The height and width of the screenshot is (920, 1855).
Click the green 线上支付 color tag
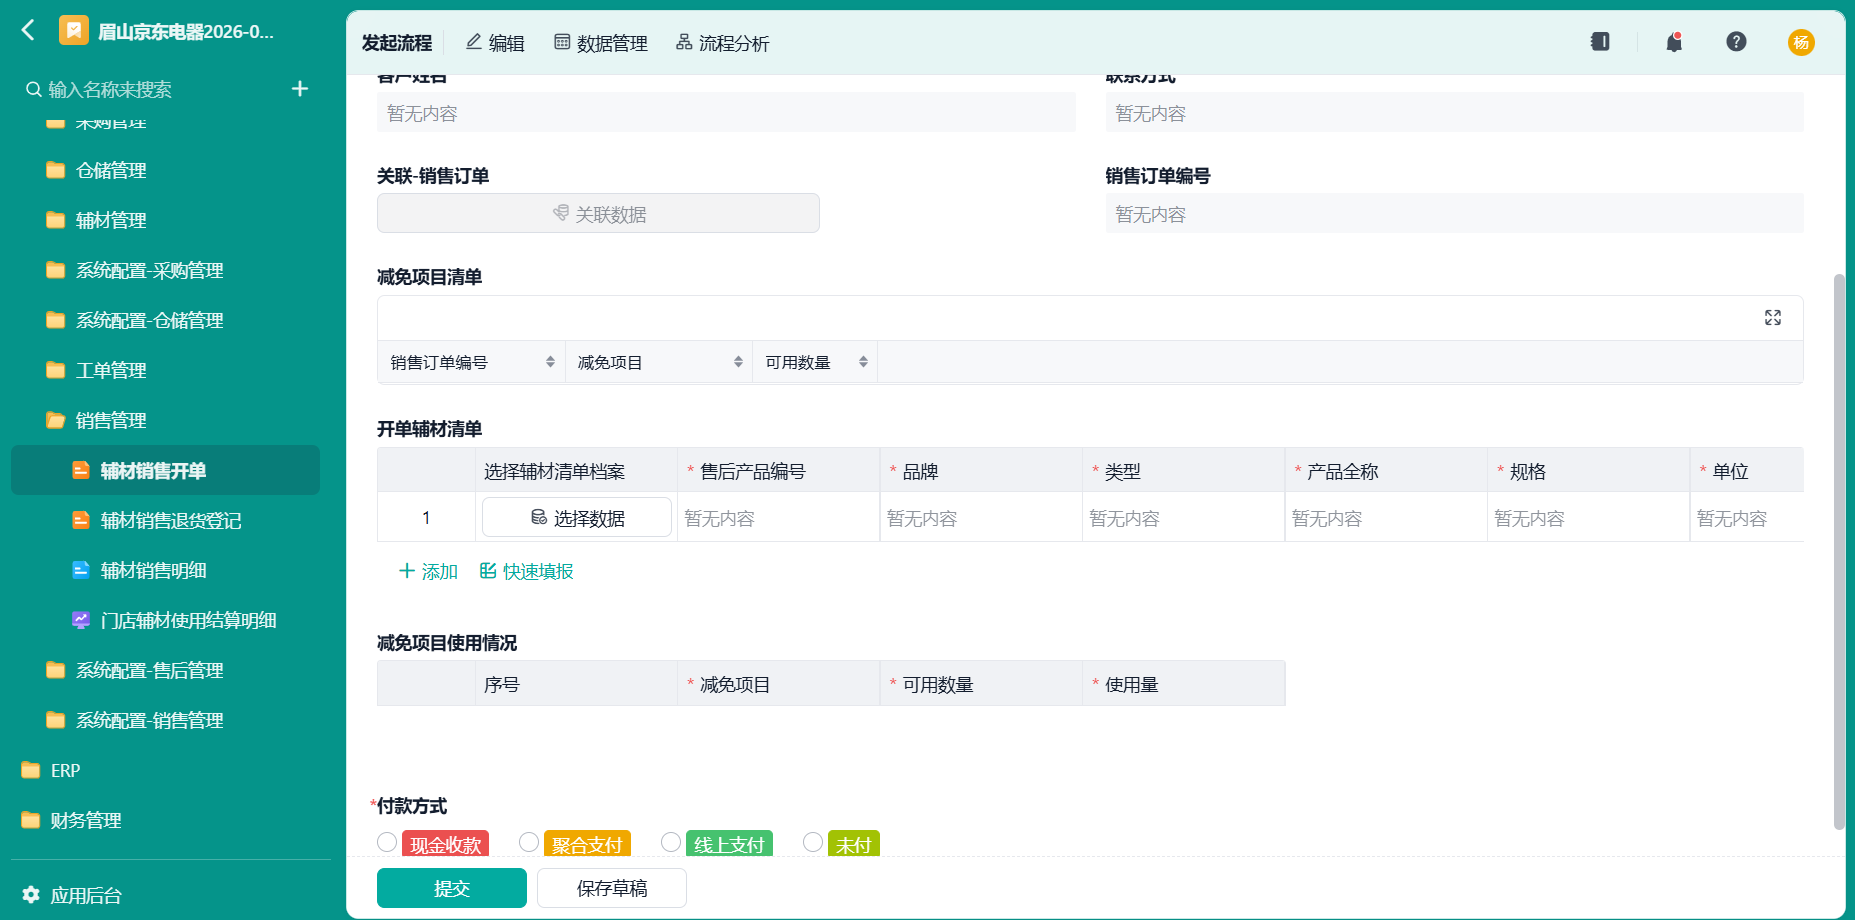point(729,844)
